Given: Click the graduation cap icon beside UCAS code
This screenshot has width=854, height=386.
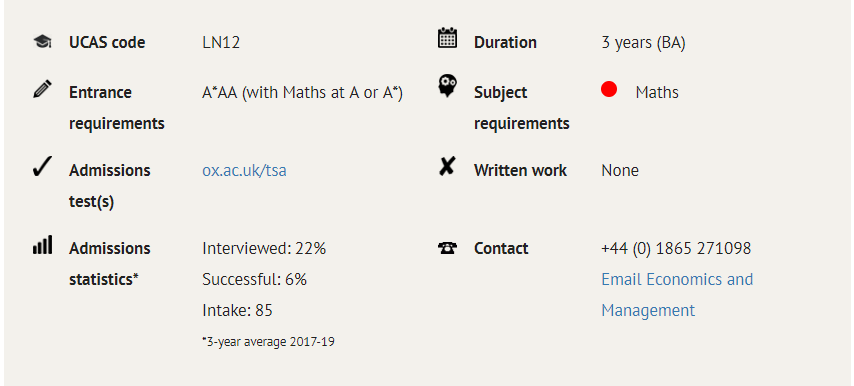Looking at the screenshot, I should (x=42, y=41).
